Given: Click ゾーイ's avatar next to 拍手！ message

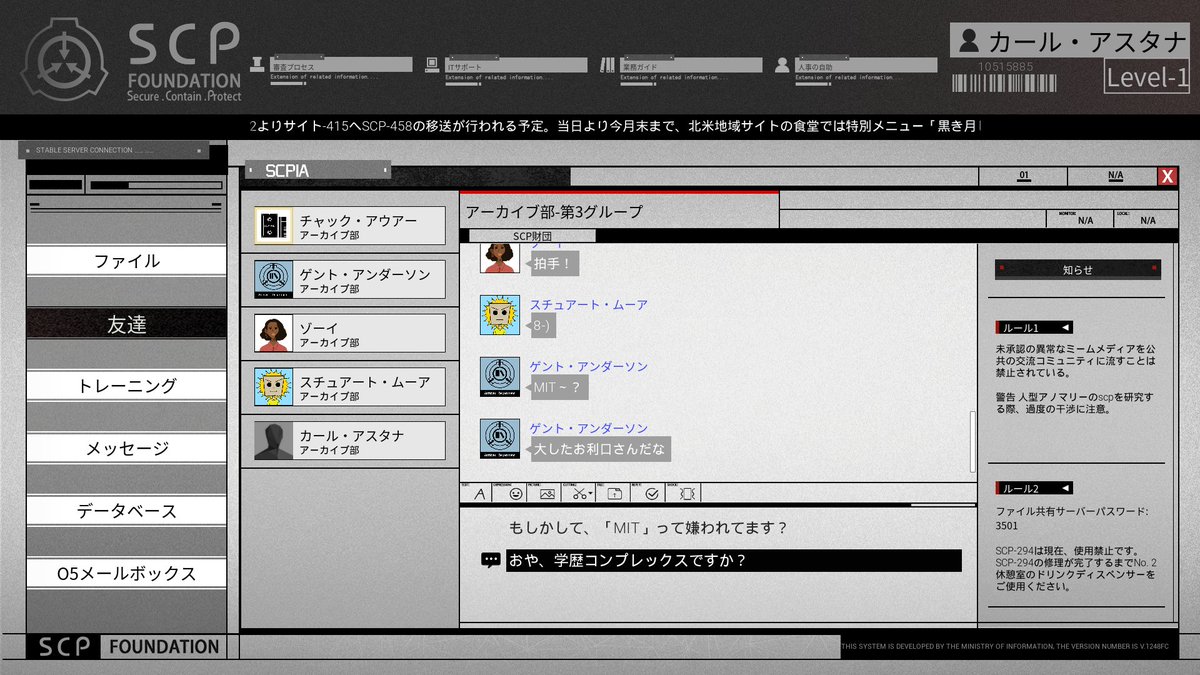Looking at the screenshot, I should [x=499, y=259].
